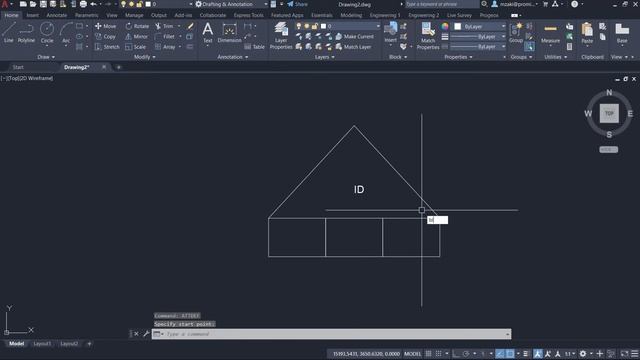Image resolution: width=640 pixels, height=360 pixels.
Task: Toggle annotation visibility in status bar
Action: pyautogui.click(x=538, y=353)
